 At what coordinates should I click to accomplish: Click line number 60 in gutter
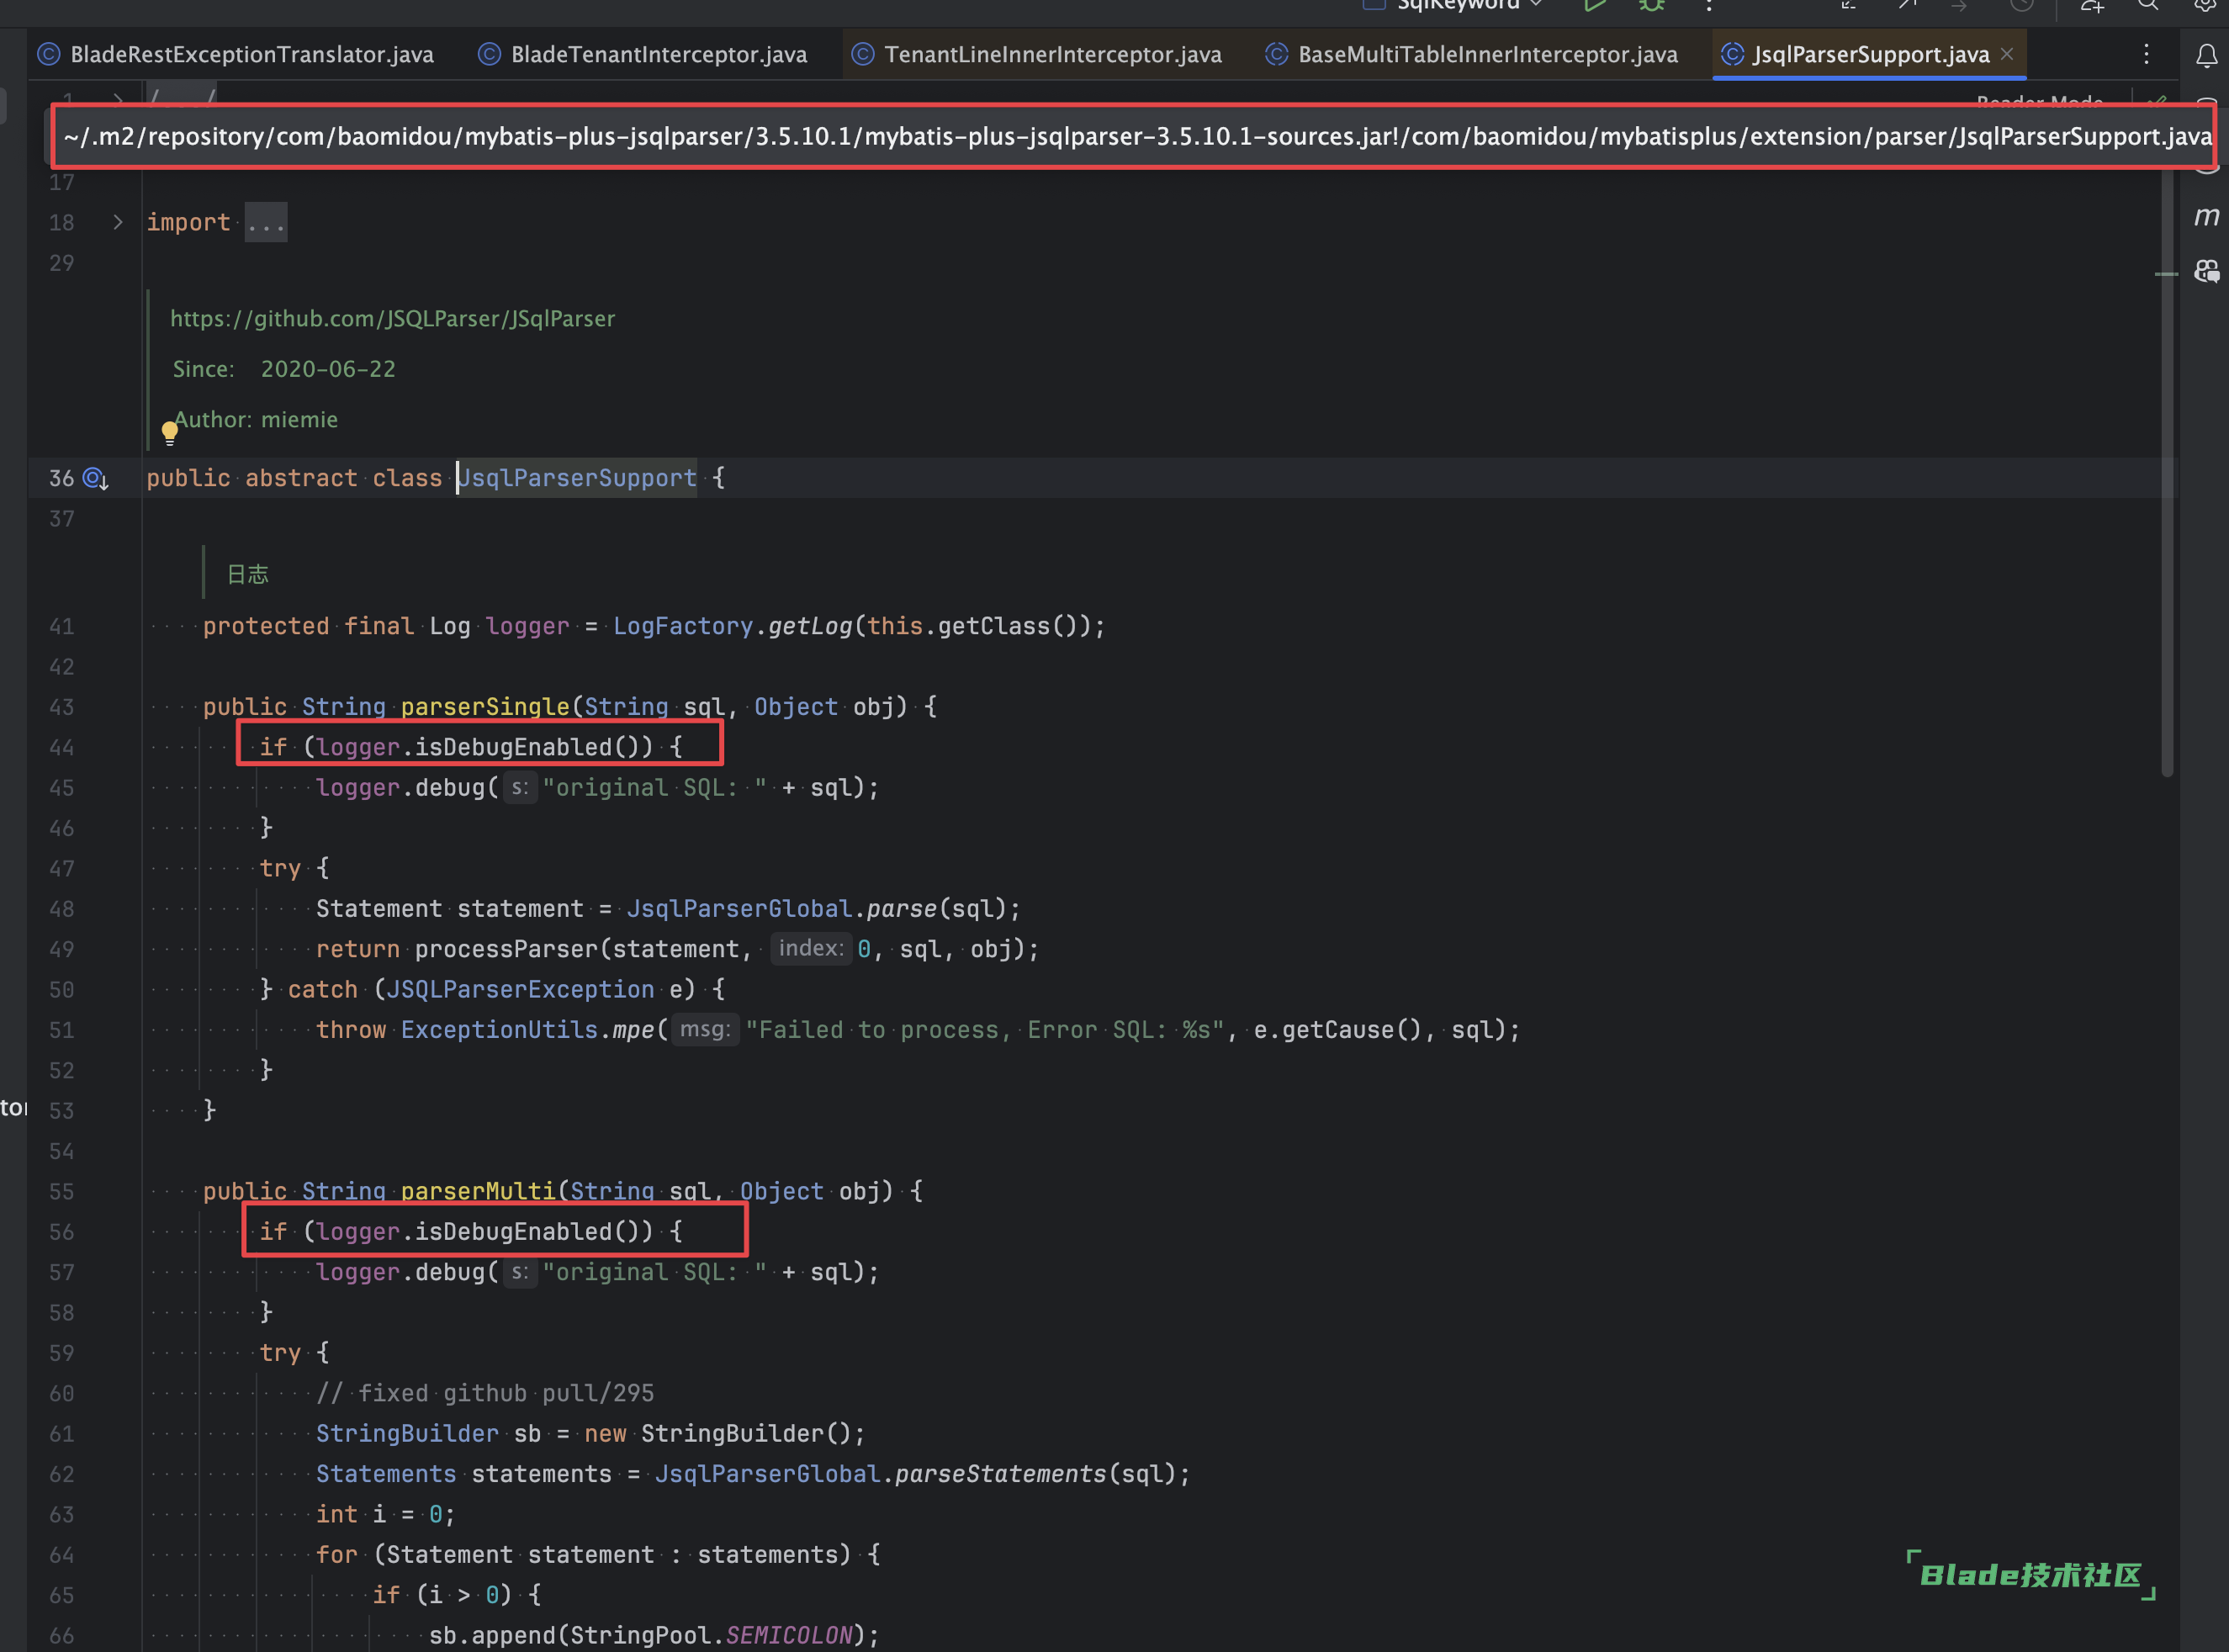(x=62, y=1393)
